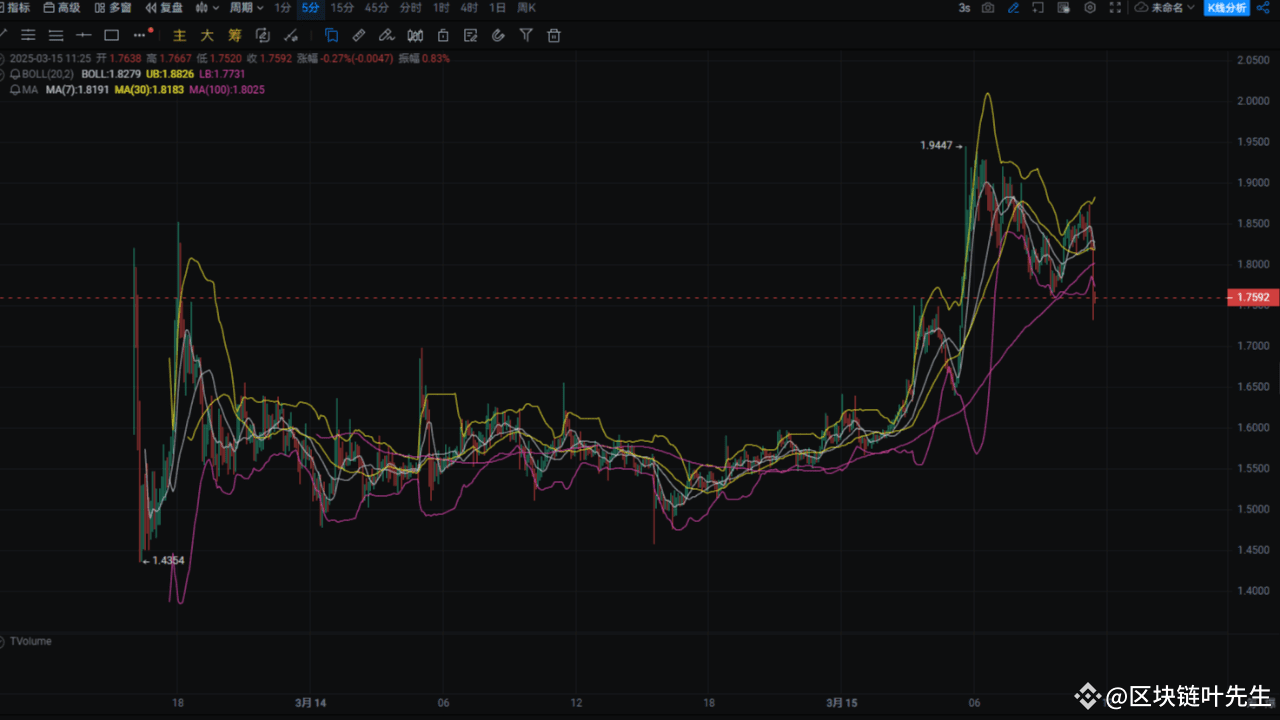This screenshot has width=1280, height=720.
Task: Switch to the 1日 timeframe
Action: coord(497,8)
